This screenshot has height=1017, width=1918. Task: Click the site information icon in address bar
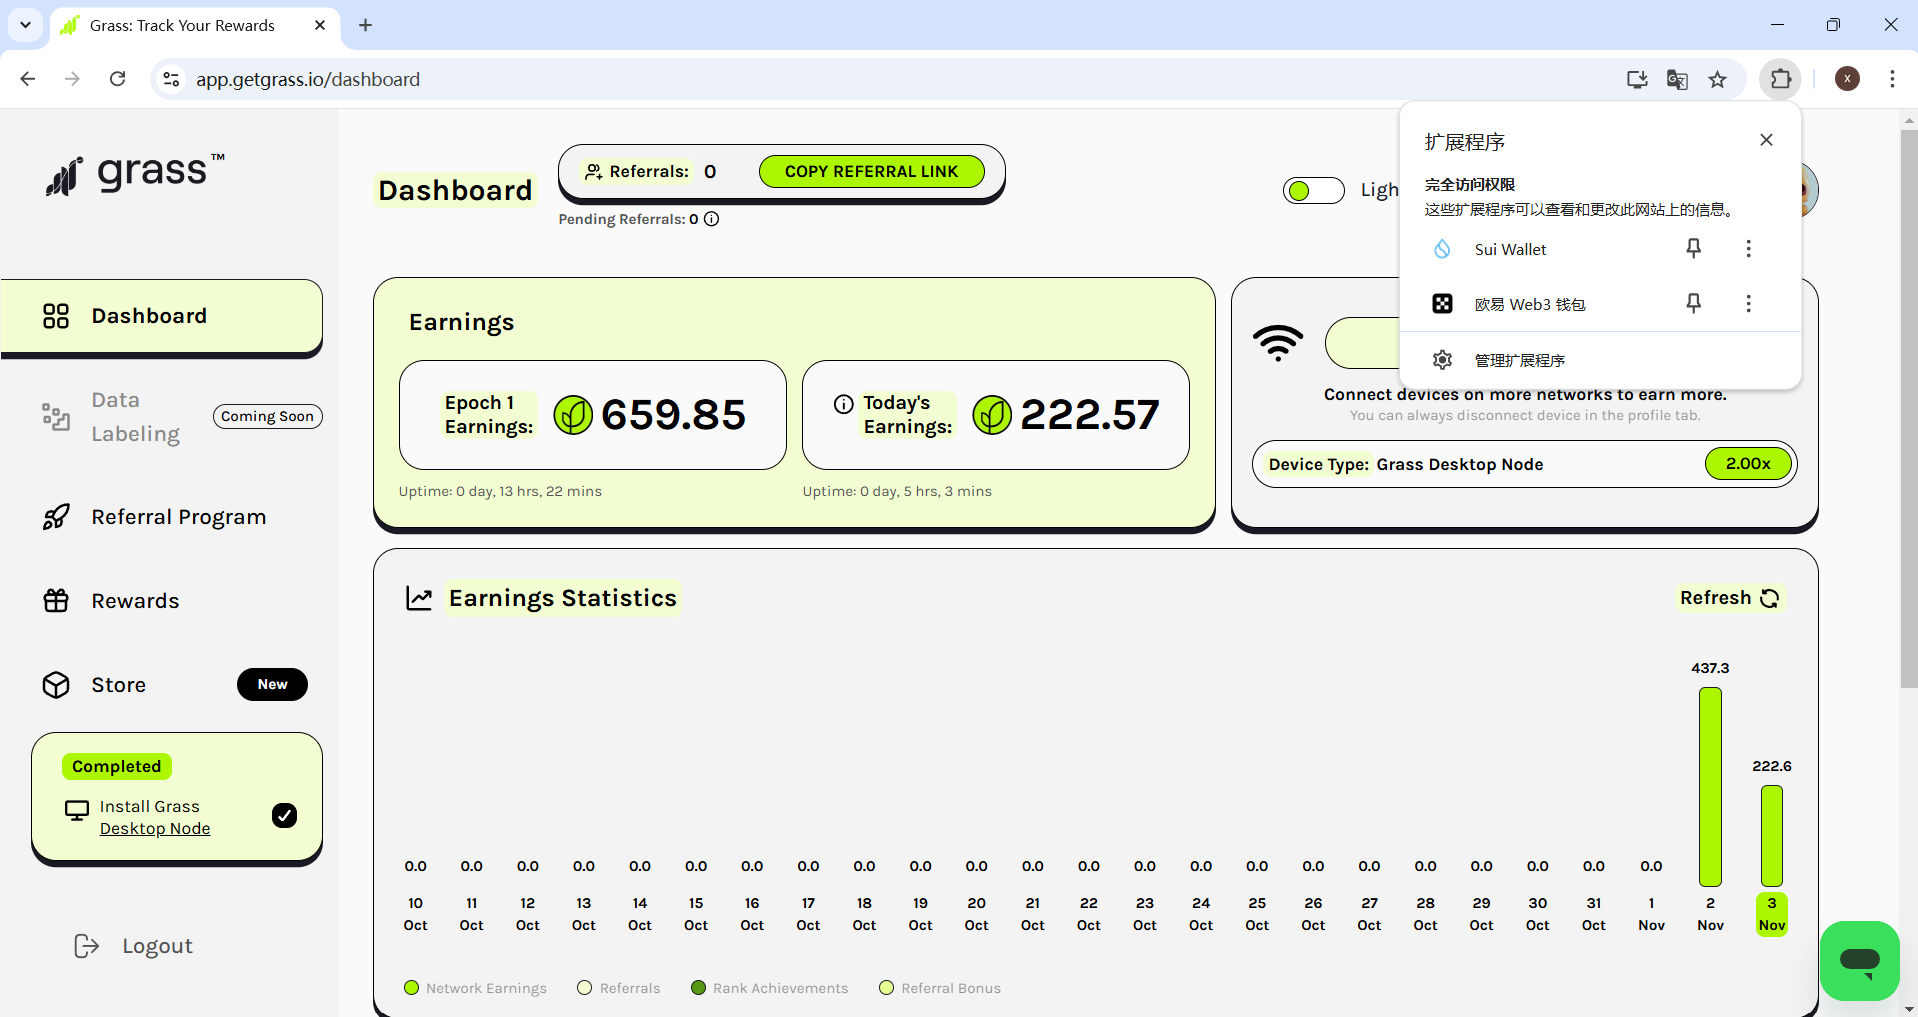(x=172, y=79)
